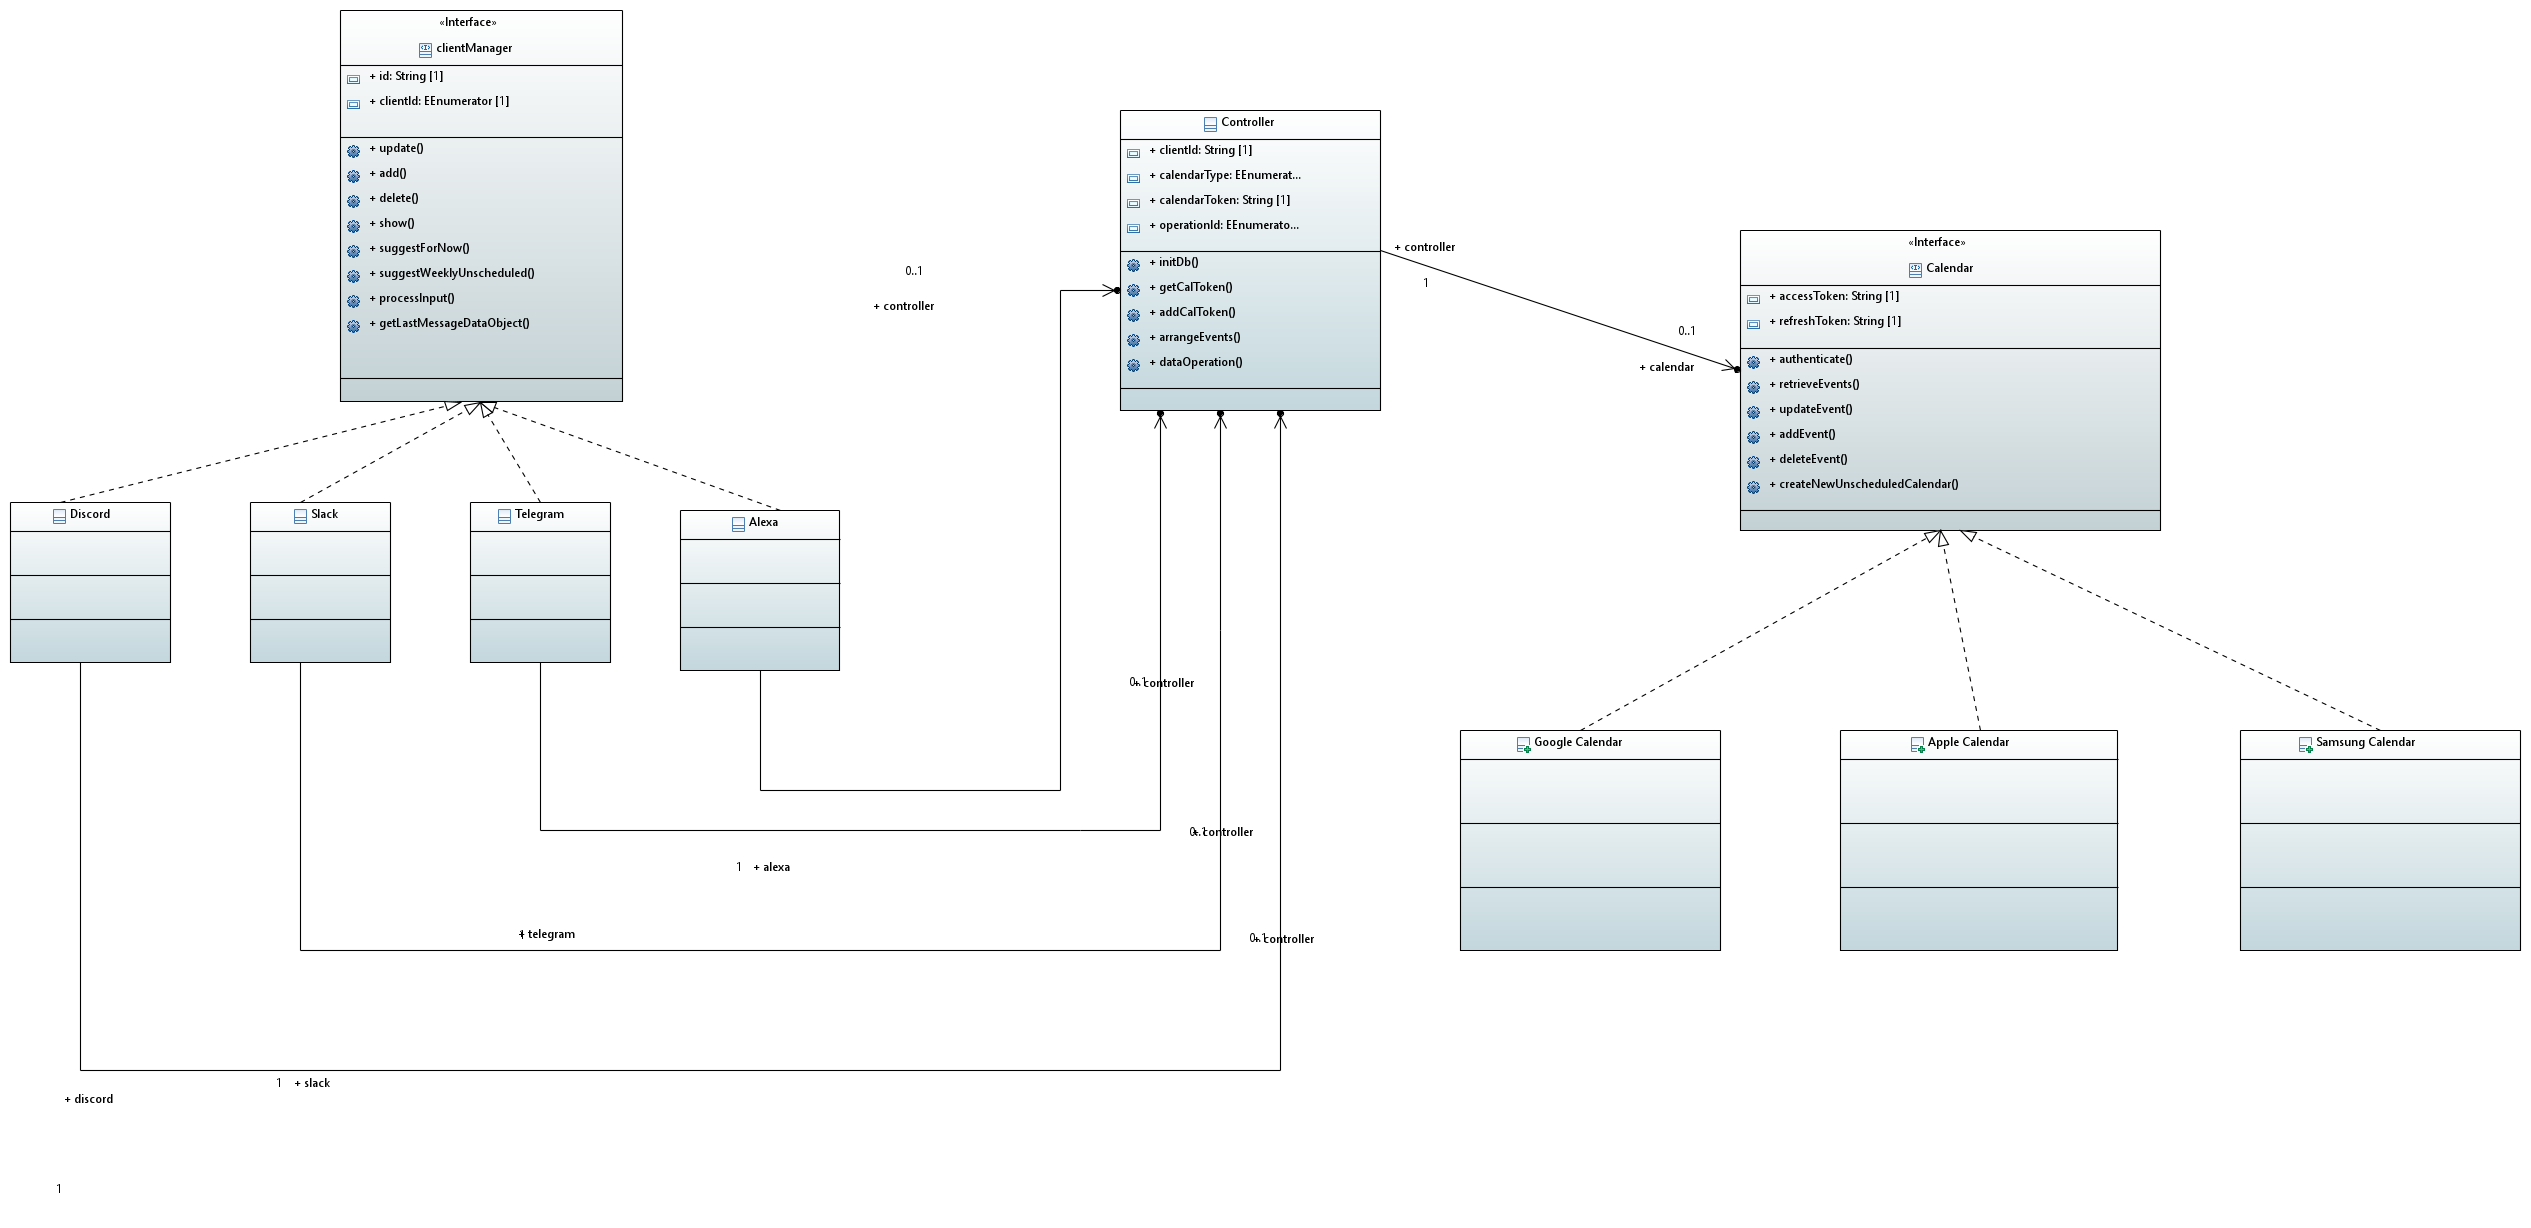The width and height of the screenshot is (2531, 1228).
Task: Click the gear icon beside suggestForNow()
Action: point(353,251)
